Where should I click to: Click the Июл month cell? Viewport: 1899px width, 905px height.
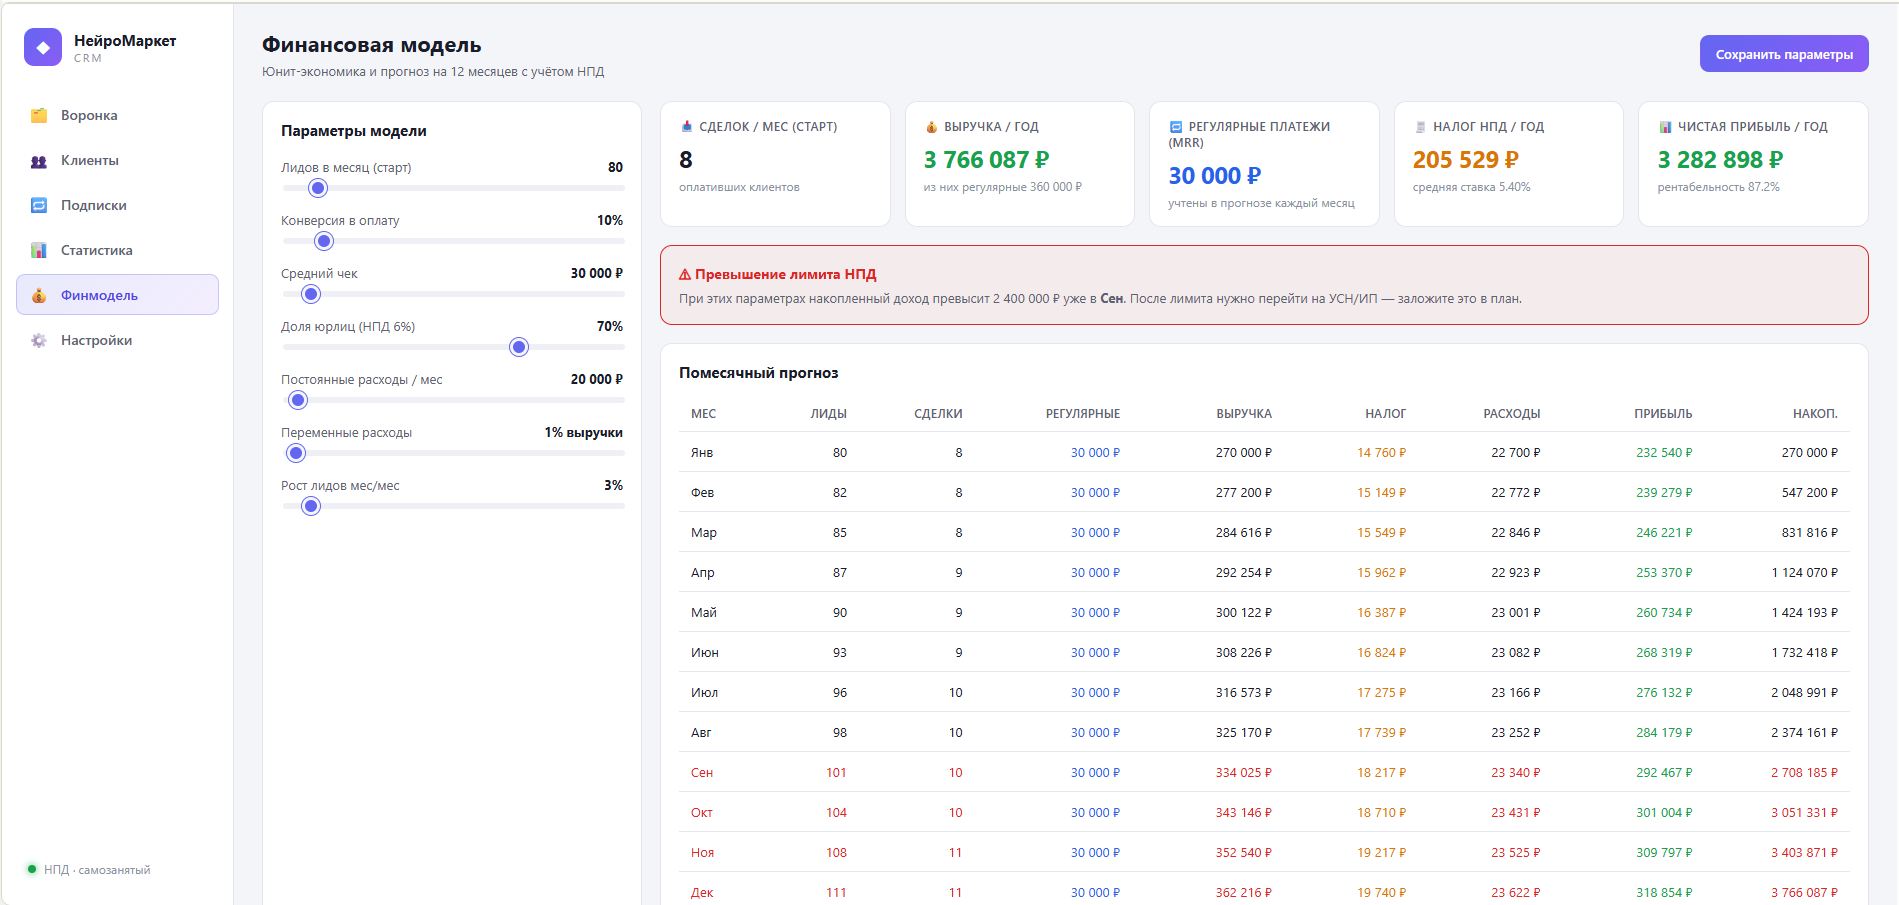click(704, 692)
